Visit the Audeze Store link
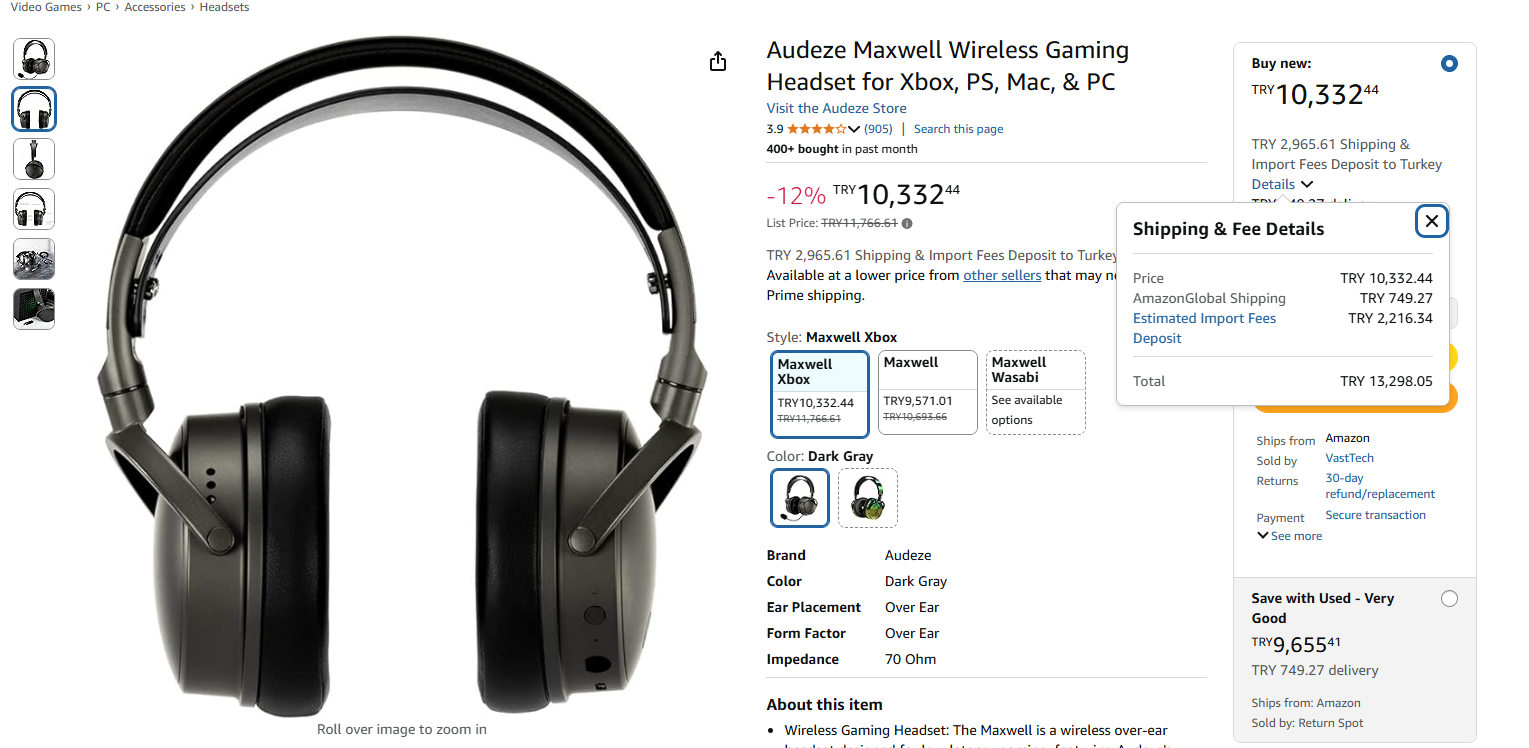The image size is (1529, 748). 836,108
